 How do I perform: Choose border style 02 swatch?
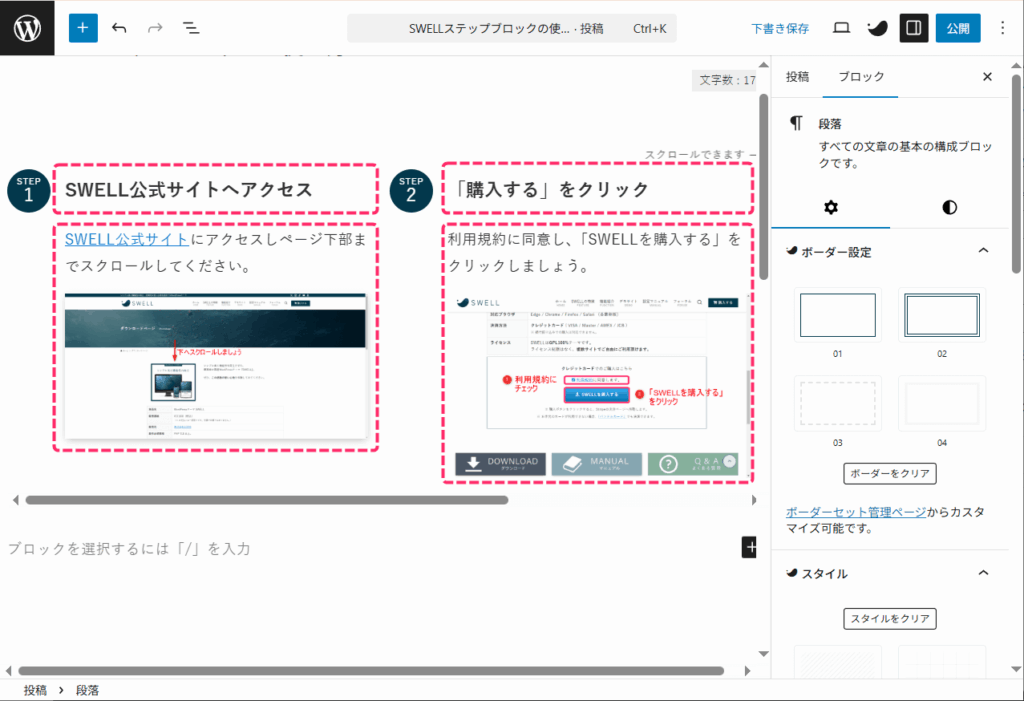941,315
